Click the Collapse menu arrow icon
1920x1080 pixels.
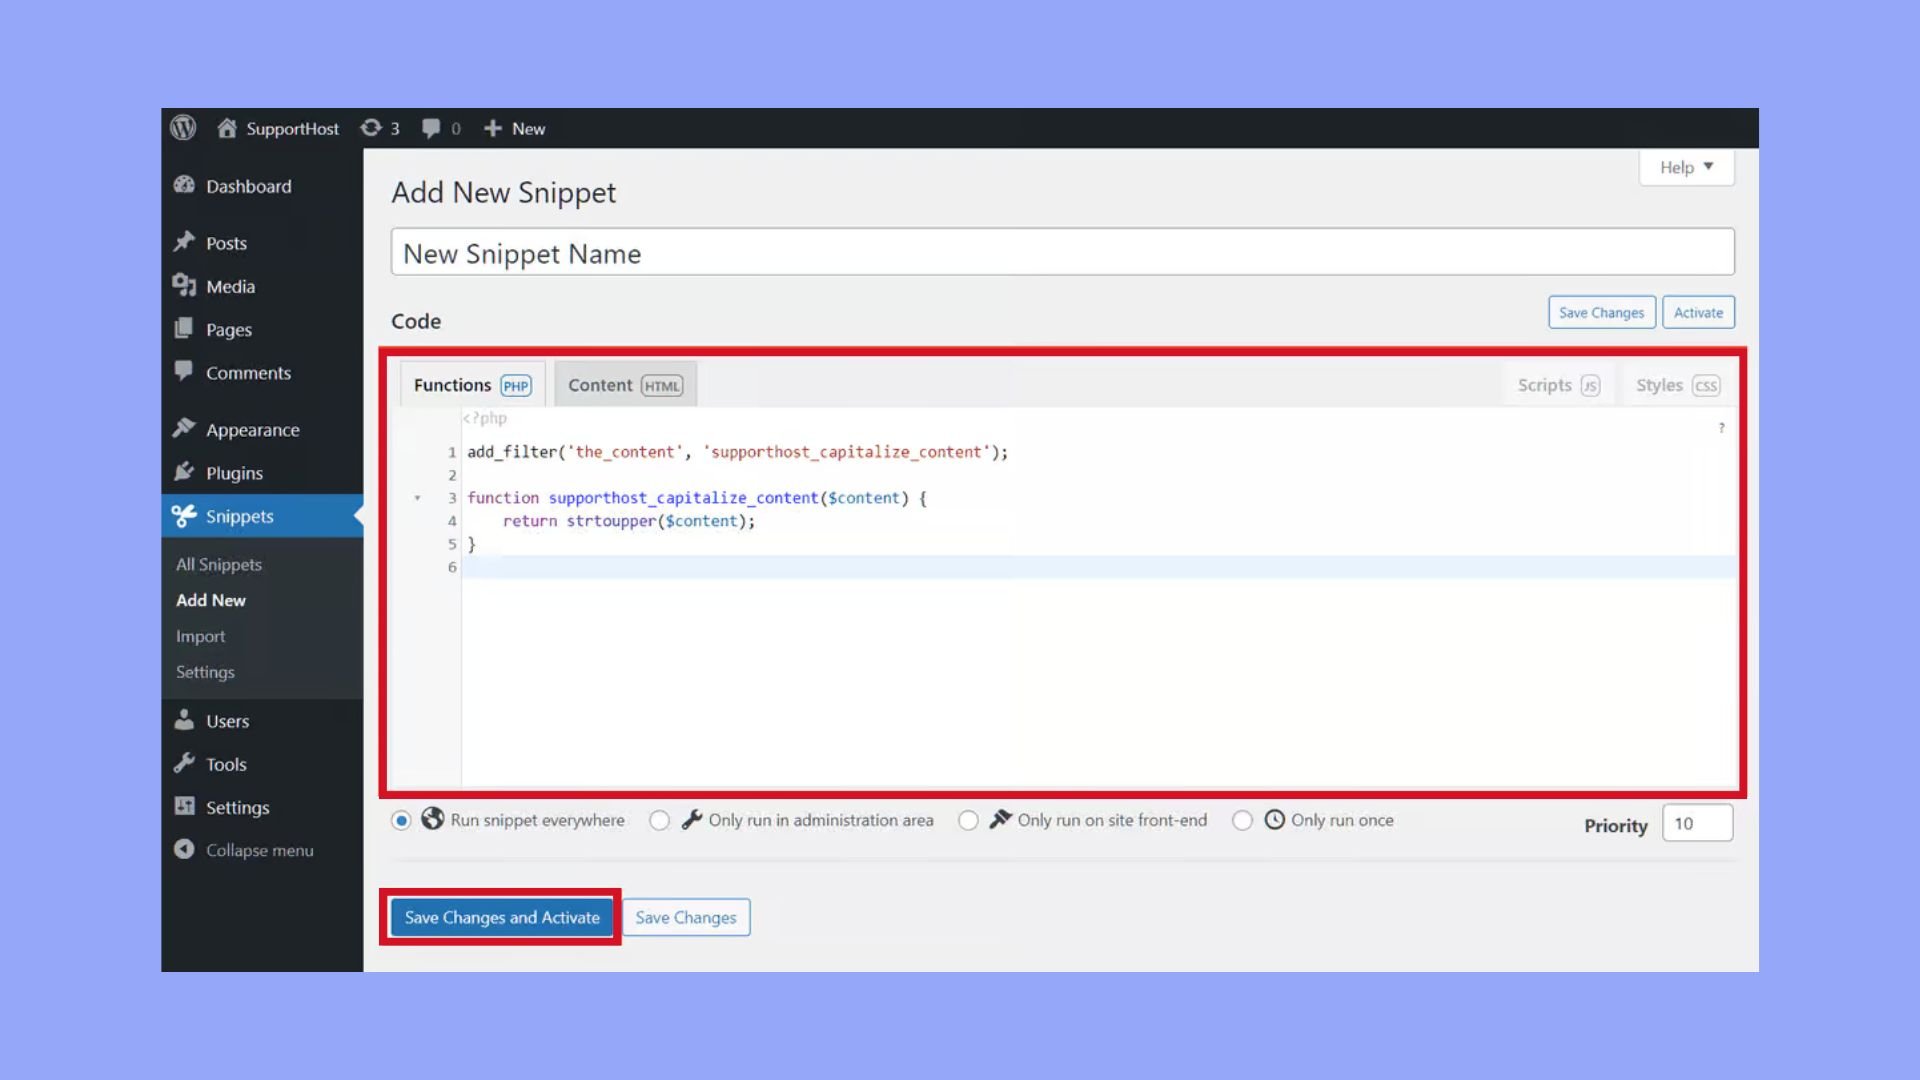(184, 850)
